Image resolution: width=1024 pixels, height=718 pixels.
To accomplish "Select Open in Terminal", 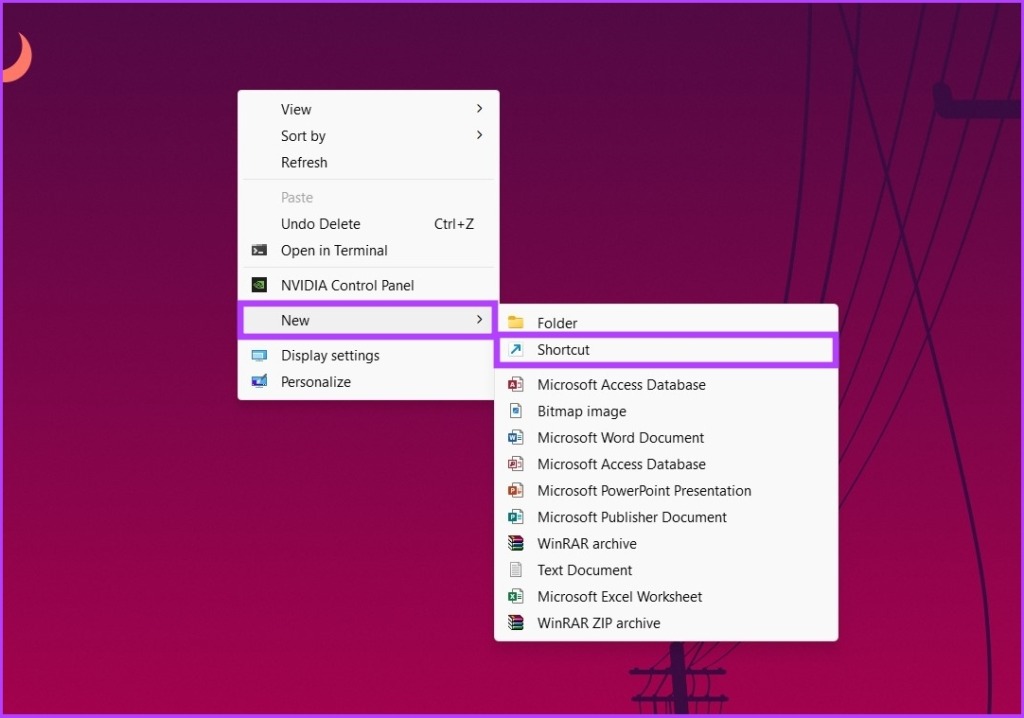I will [x=368, y=250].
